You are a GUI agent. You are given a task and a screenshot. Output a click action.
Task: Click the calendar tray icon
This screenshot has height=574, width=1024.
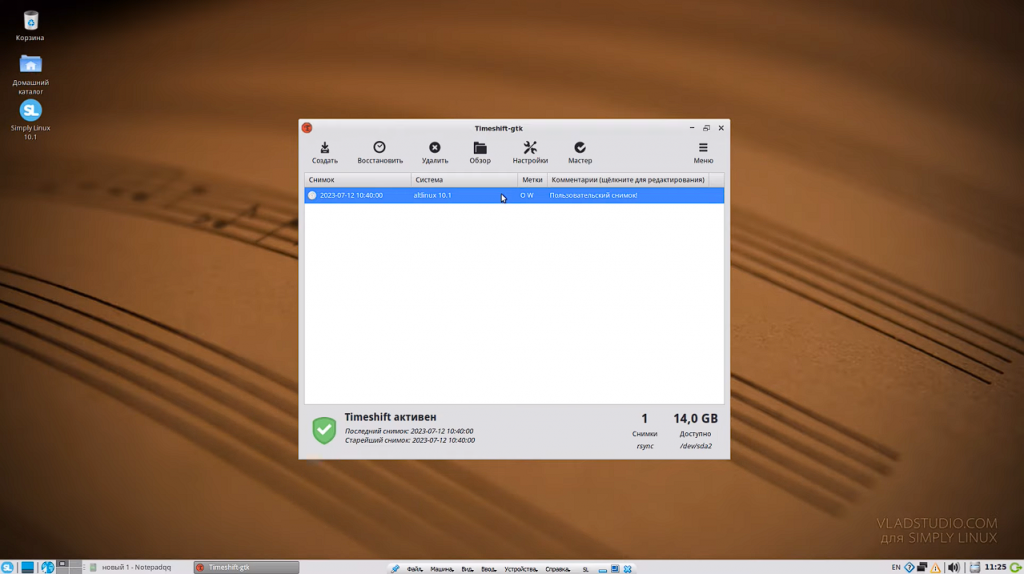974,567
